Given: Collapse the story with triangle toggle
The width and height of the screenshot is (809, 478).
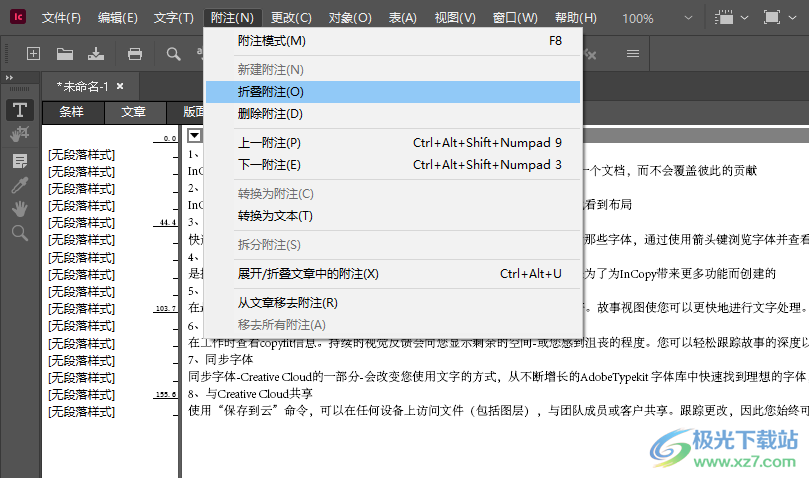Looking at the screenshot, I should point(195,135).
